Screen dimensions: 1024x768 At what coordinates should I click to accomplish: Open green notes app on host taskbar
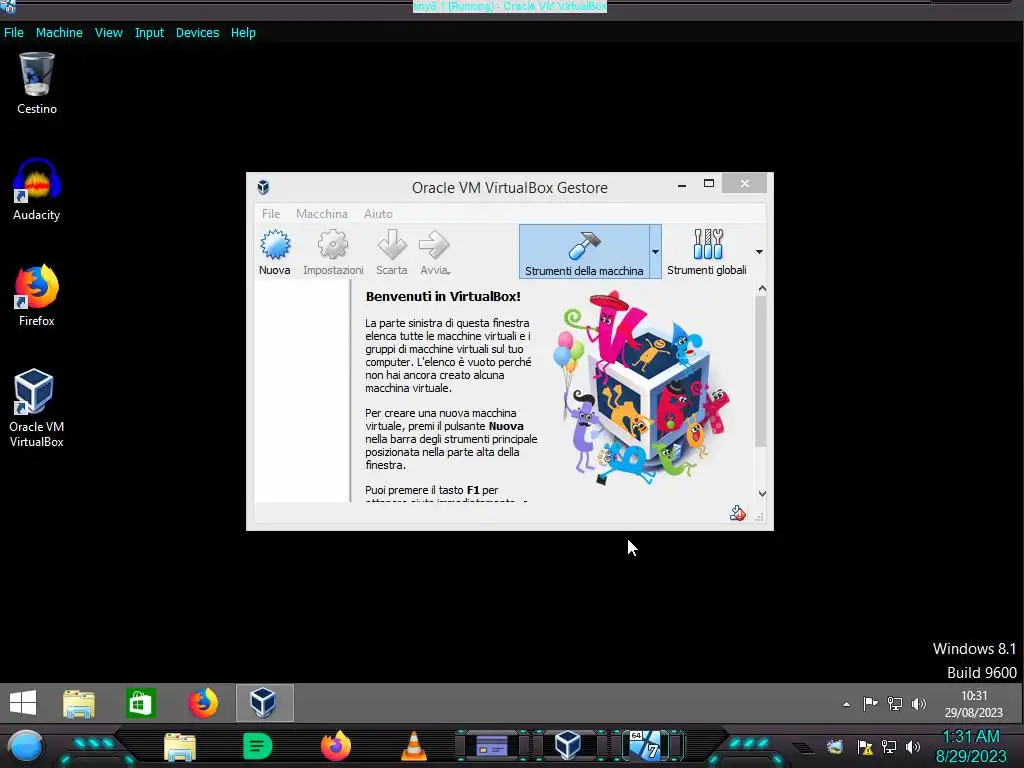click(257, 746)
